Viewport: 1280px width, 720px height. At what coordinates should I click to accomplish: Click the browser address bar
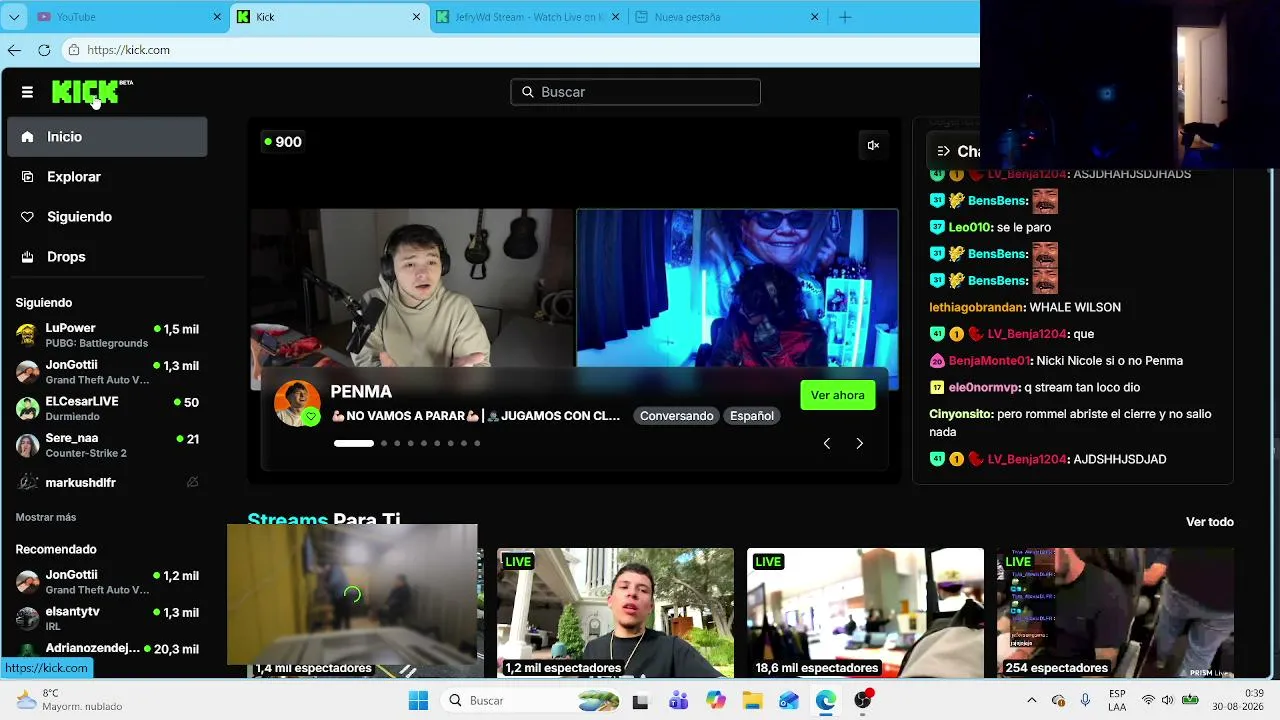[520, 50]
